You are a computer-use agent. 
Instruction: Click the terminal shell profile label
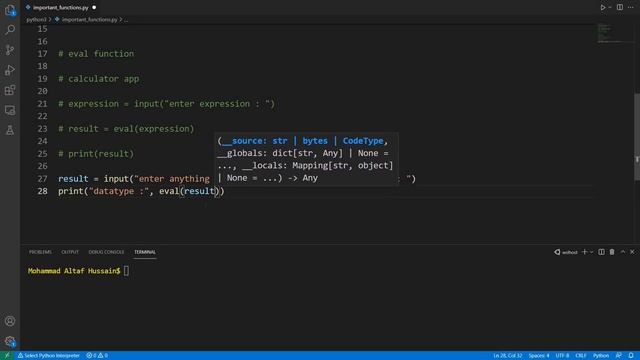(566, 252)
